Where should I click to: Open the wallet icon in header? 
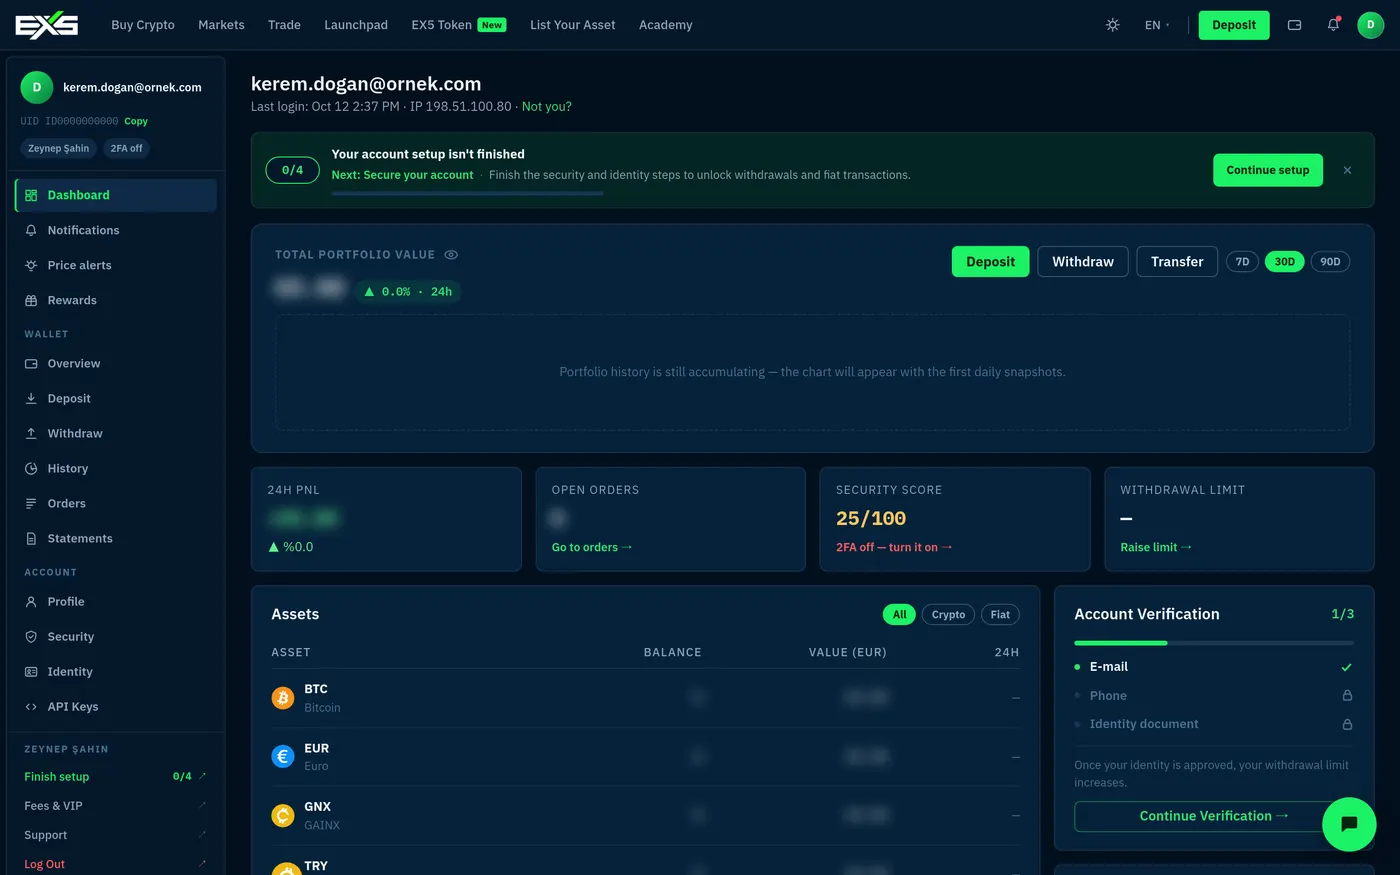1294,25
